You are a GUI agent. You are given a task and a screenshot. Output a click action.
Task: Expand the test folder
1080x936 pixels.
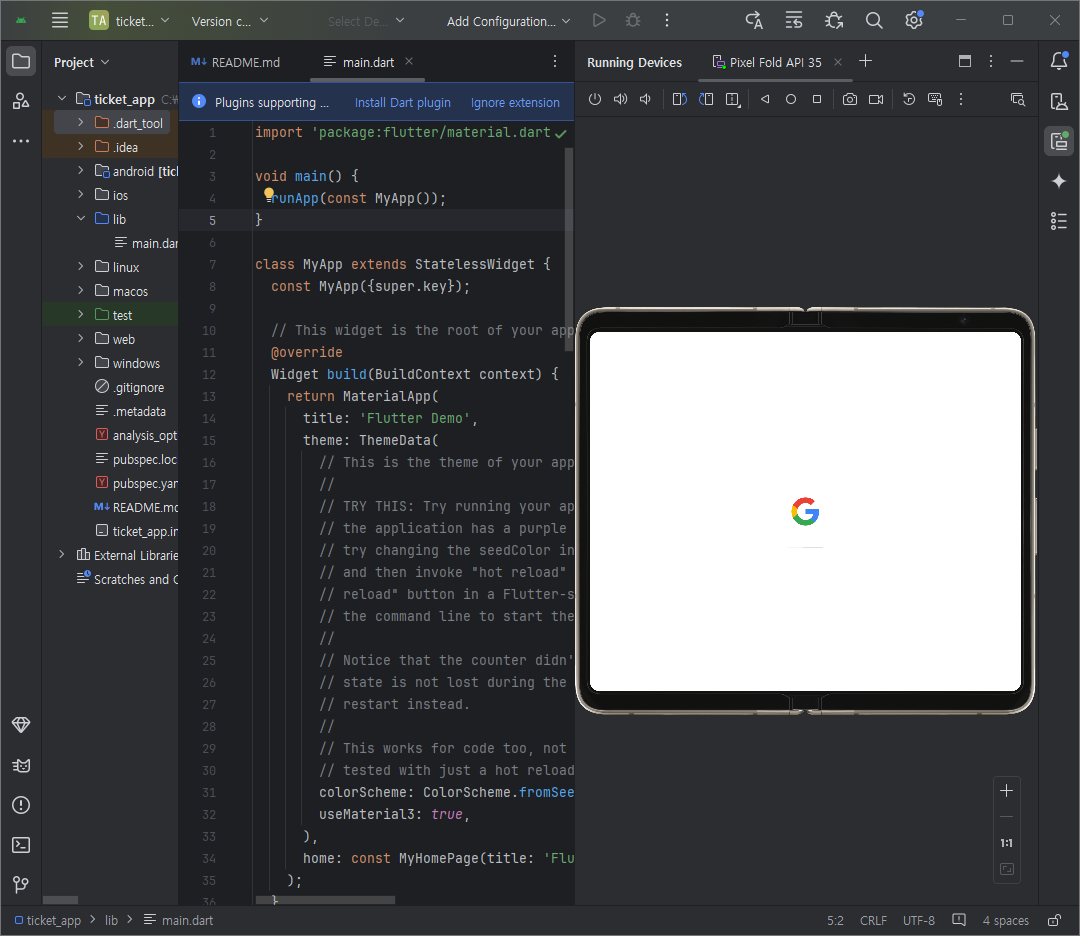[x=81, y=315]
